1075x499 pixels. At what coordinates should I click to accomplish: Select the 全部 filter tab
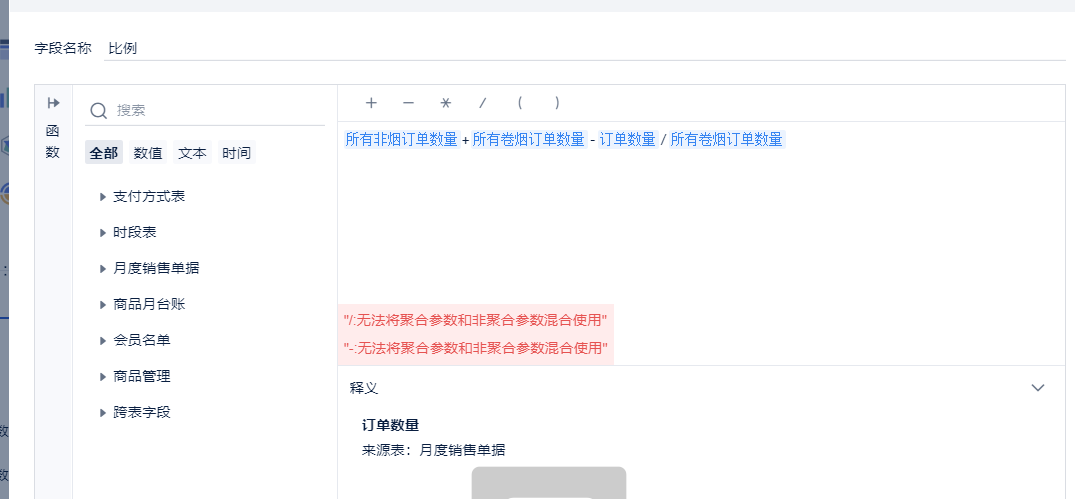coord(104,153)
